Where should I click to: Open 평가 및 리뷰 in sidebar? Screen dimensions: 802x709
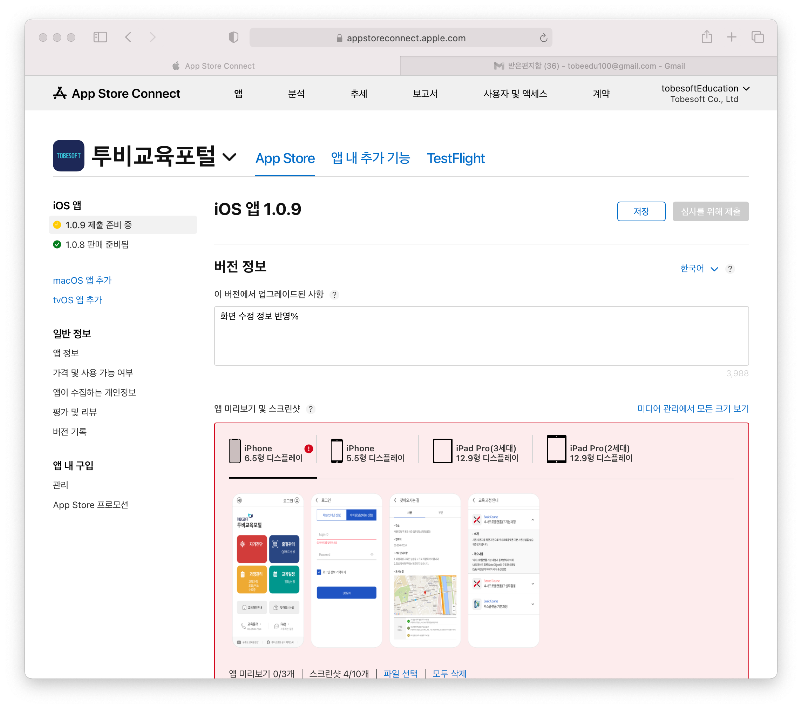coord(75,412)
